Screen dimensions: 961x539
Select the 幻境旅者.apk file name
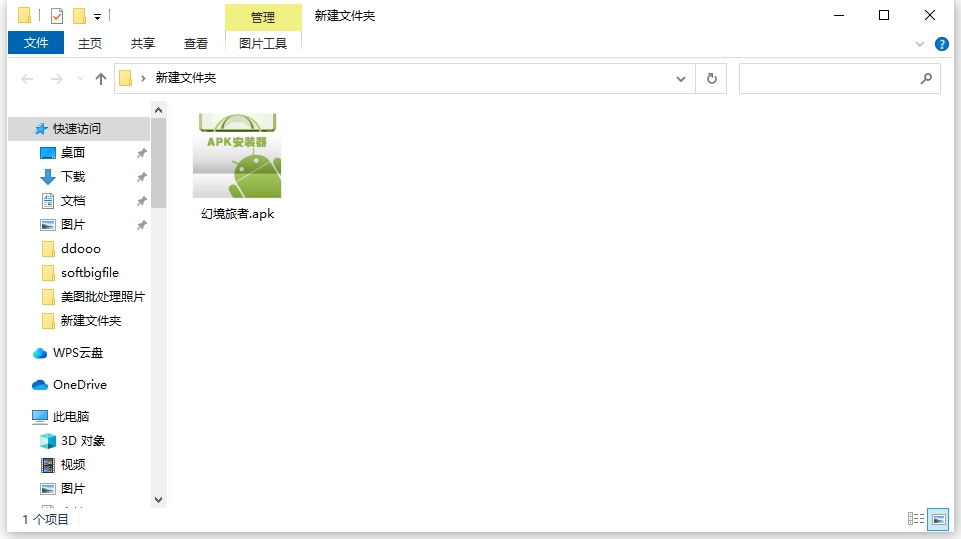[x=238, y=214]
